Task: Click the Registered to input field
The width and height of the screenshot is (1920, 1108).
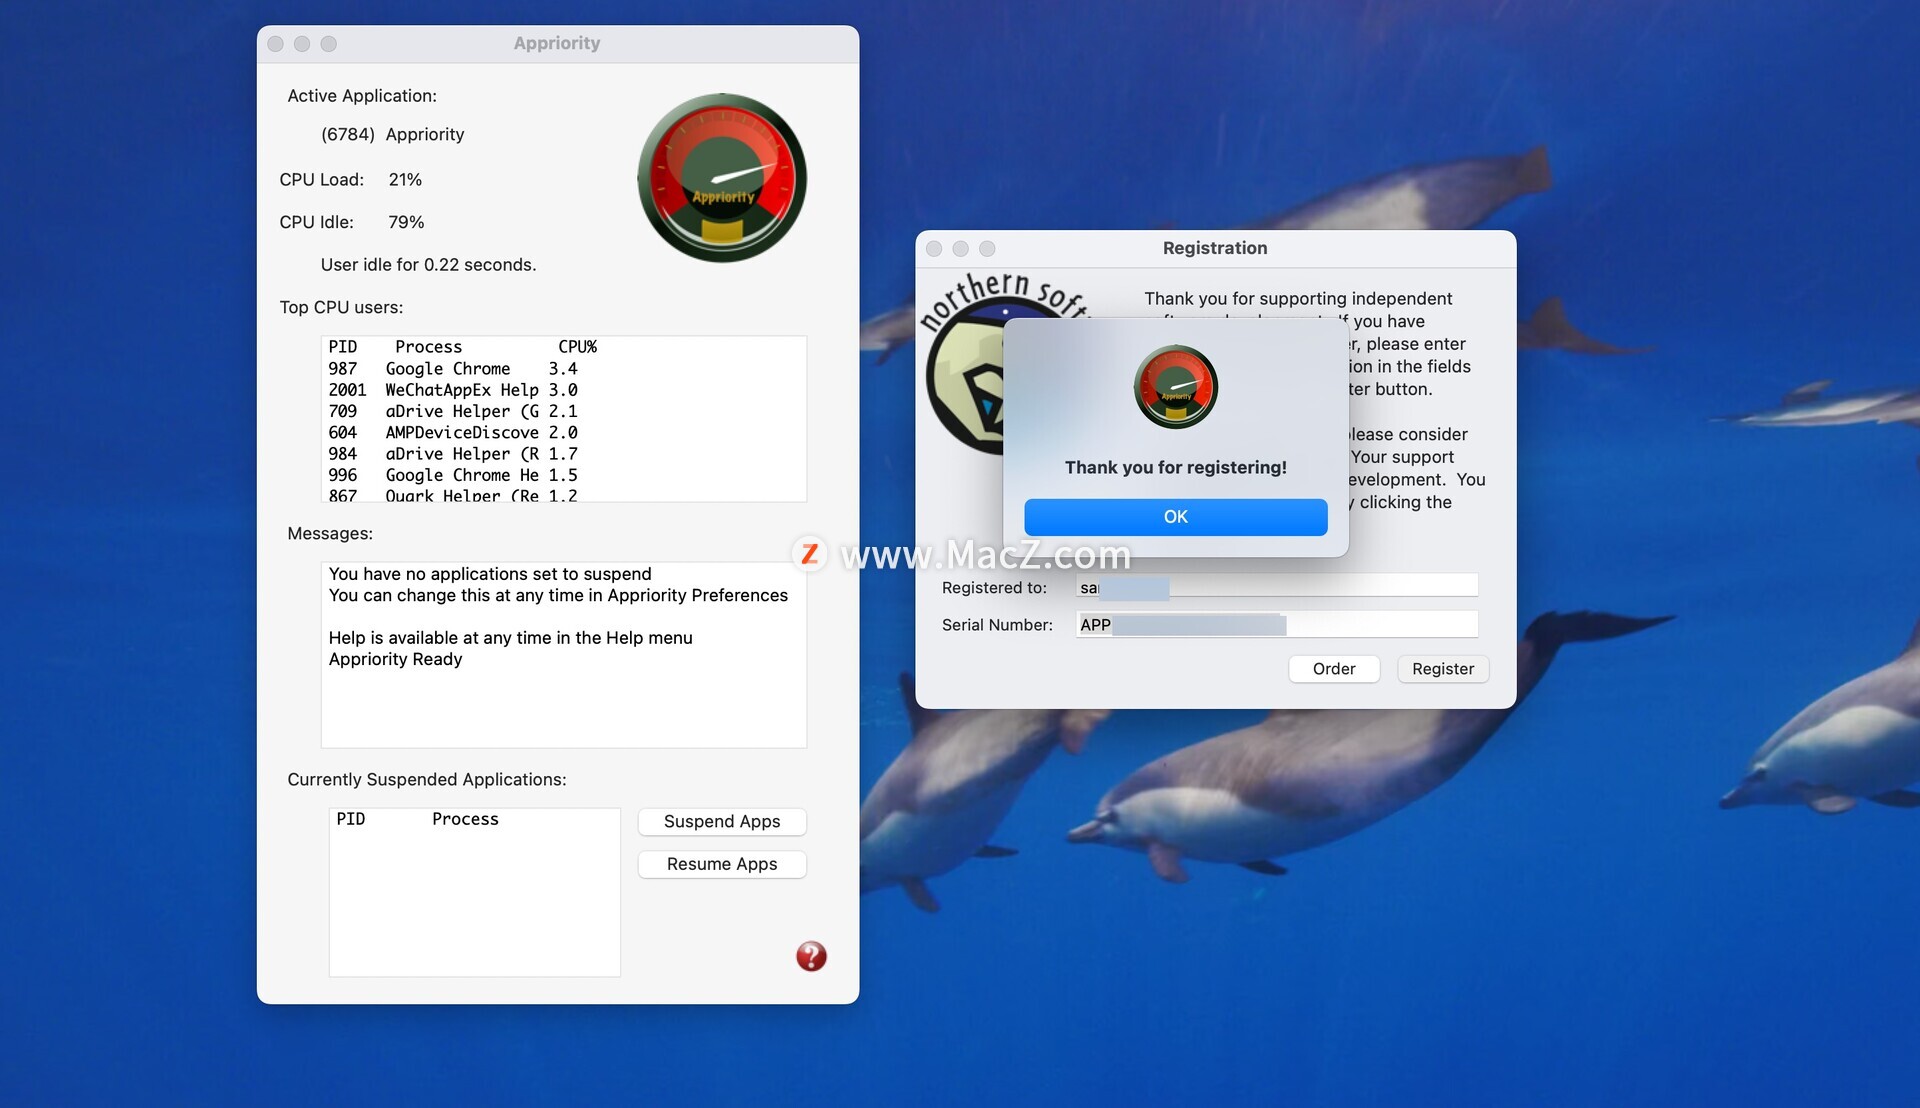Action: click(x=1276, y=587)
